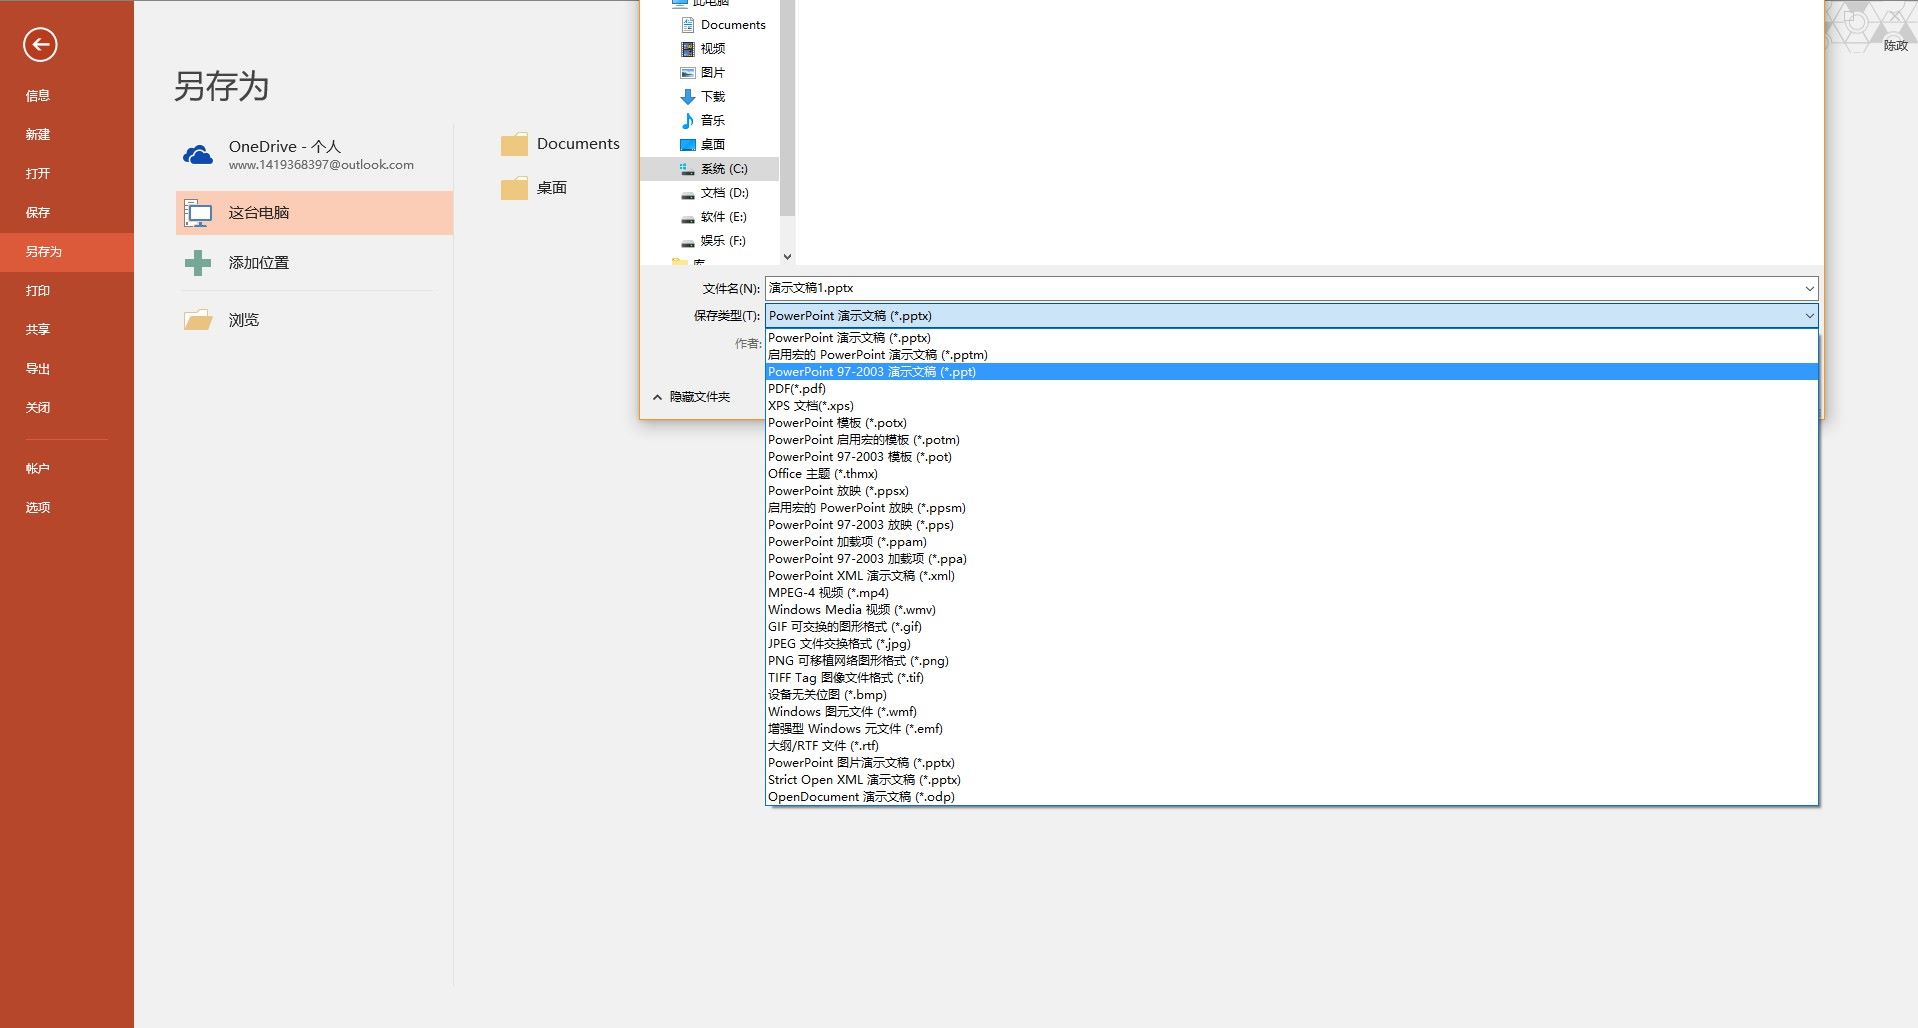The width and height of the screenshot is (1918, 1028).
Task: Click the 图片 picture icon in the tree
Action: [x=688, y=73]
